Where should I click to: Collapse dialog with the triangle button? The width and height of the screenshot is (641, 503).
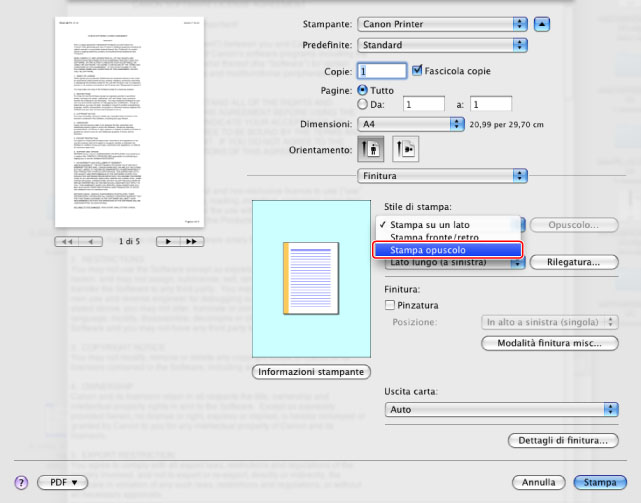[x=541, y=22]
